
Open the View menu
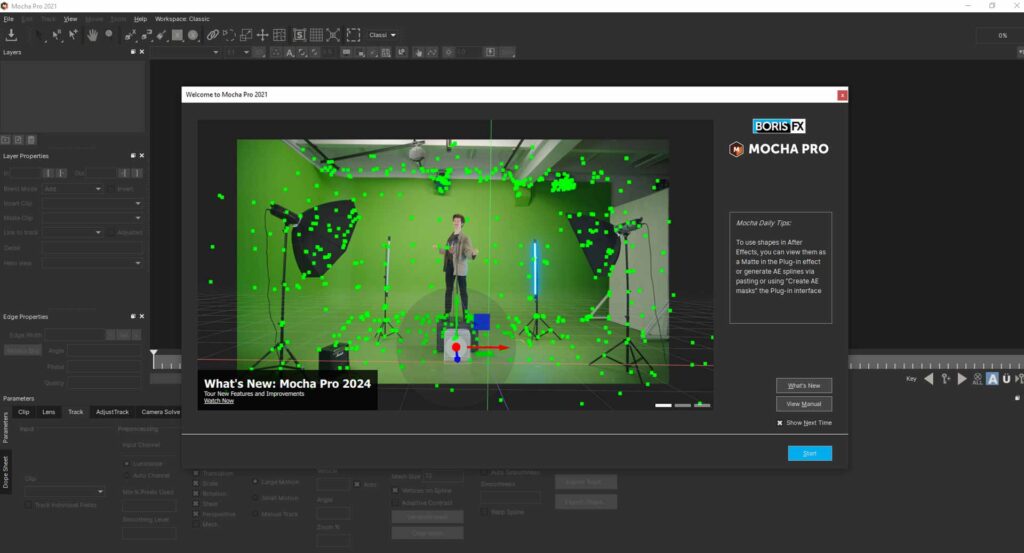[x=71, y=19]
